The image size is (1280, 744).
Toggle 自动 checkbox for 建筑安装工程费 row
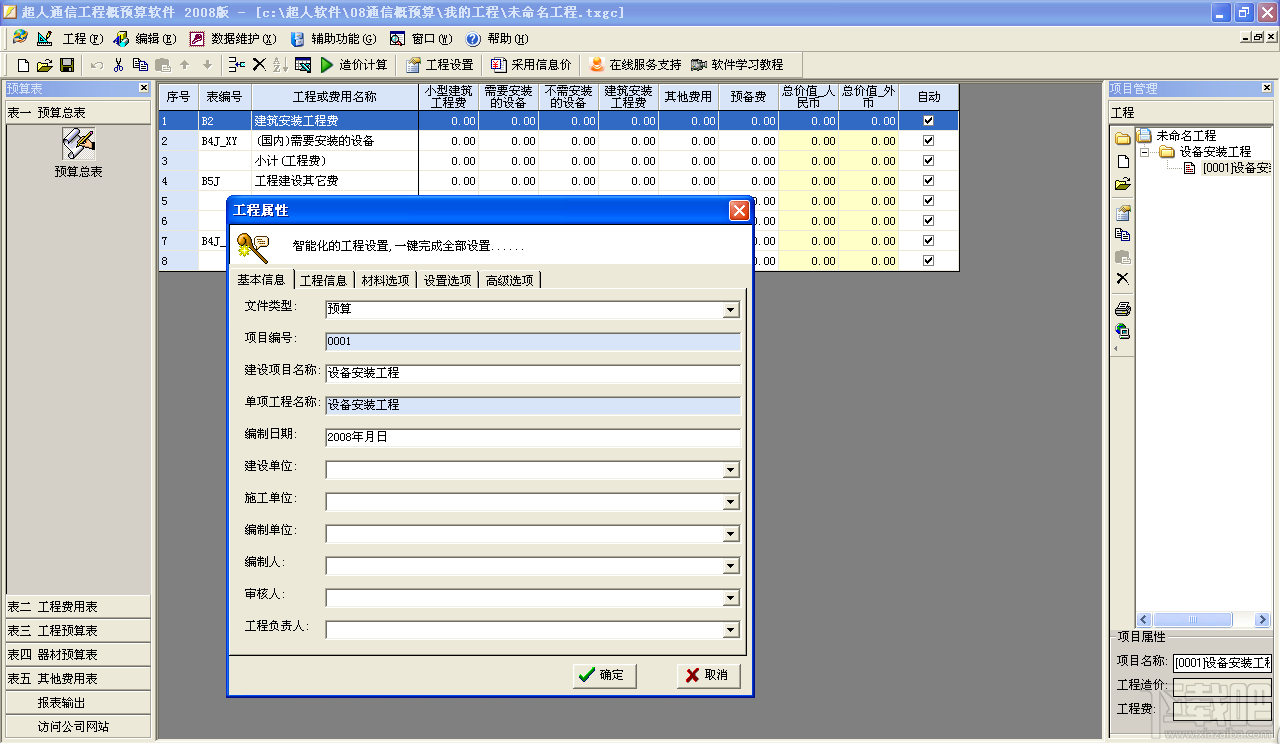coord(928,121)
